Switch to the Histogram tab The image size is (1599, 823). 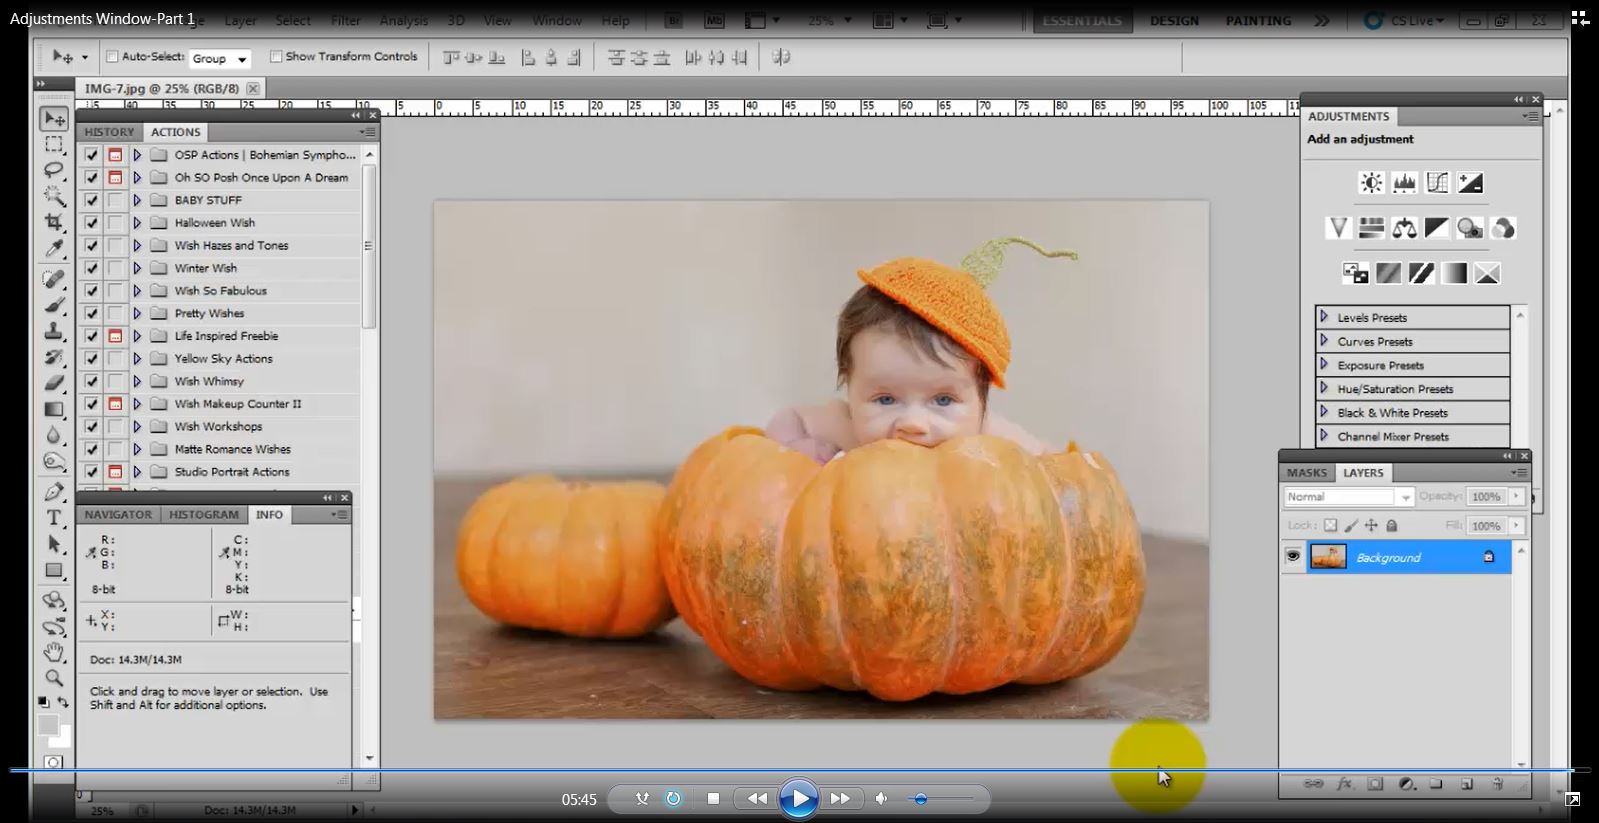pyautogui.click(x=204, y=514)
